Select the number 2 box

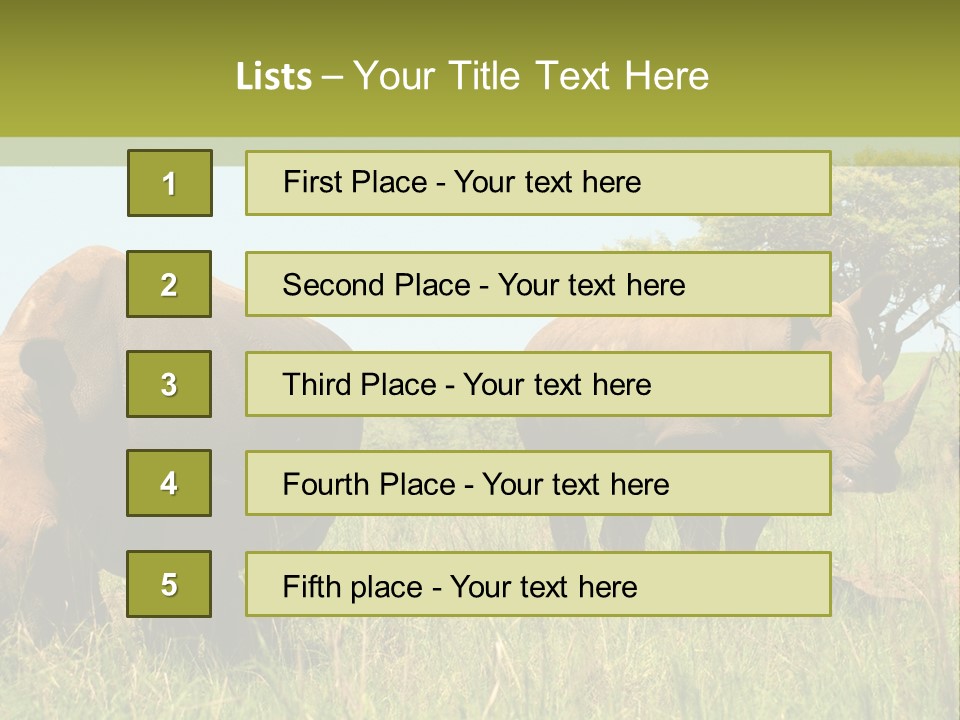click(x=169, y=284)
